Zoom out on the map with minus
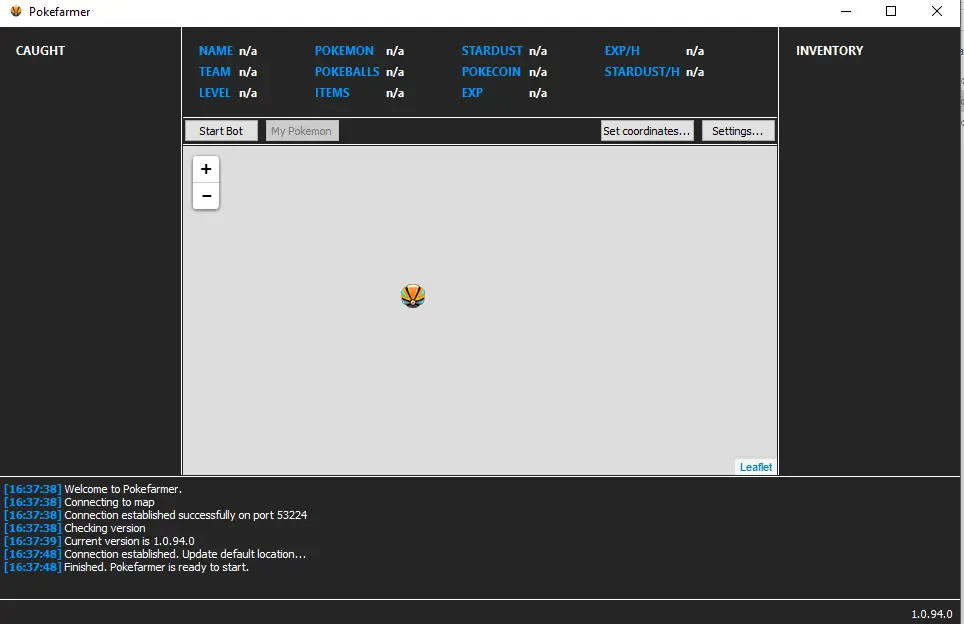The height and width of the screenshot is (624, 964). tap(206, 196)
